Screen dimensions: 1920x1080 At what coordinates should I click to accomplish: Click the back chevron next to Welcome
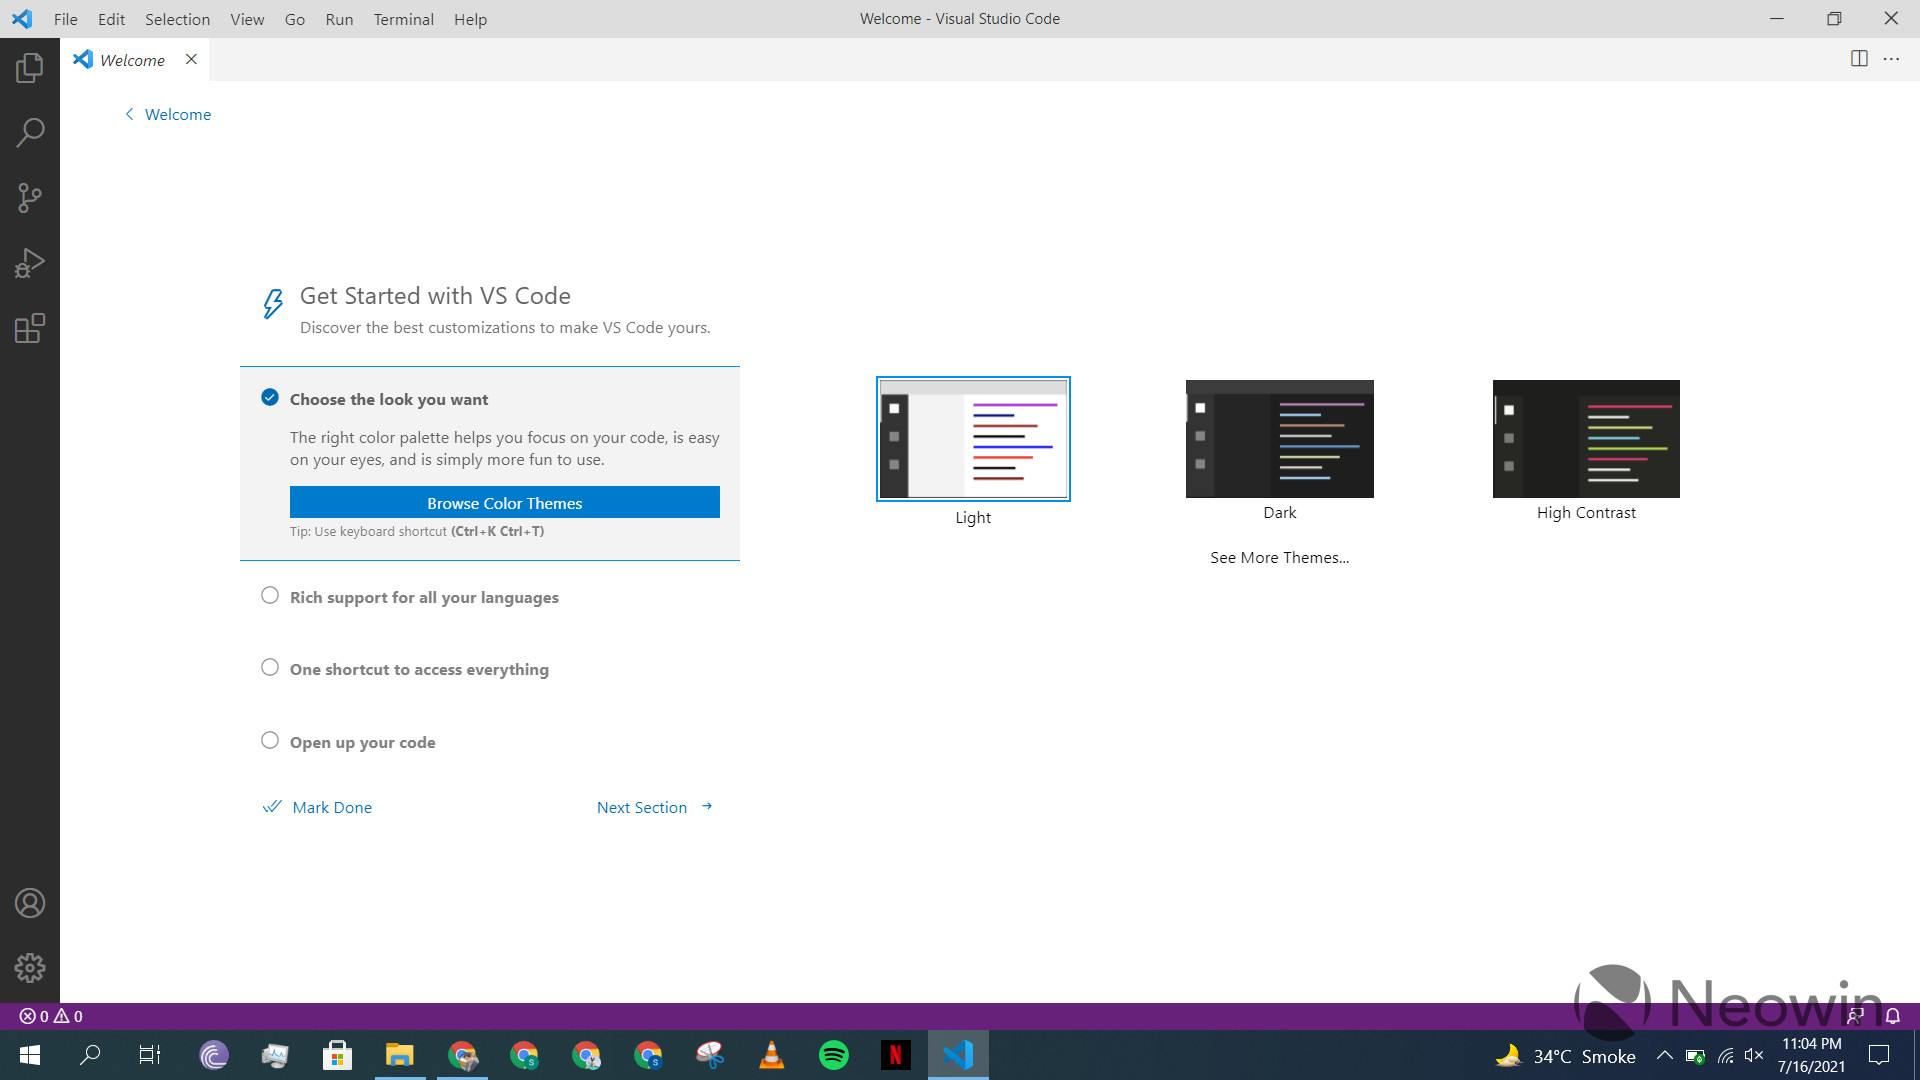[x=129, y=114]
